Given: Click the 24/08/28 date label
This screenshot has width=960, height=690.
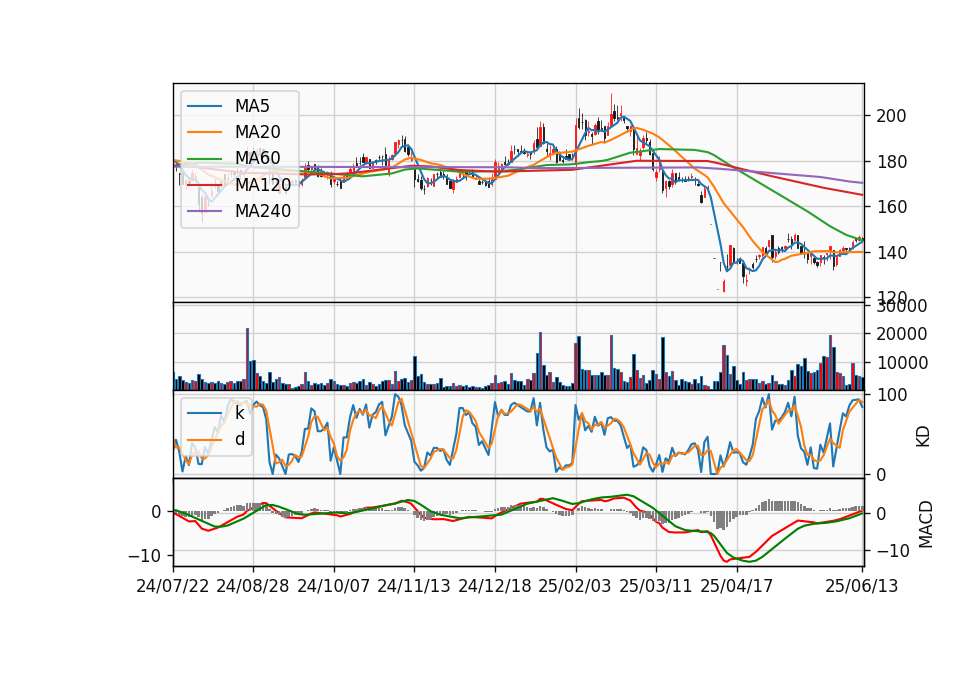Looking at the screenshot, I should pos(253,586).
